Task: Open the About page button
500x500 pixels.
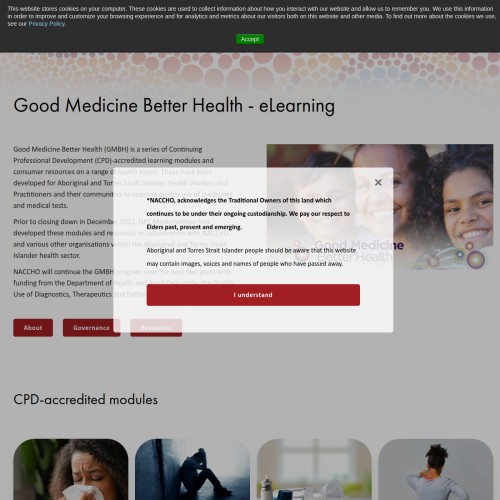Action: tap(33, 328)
